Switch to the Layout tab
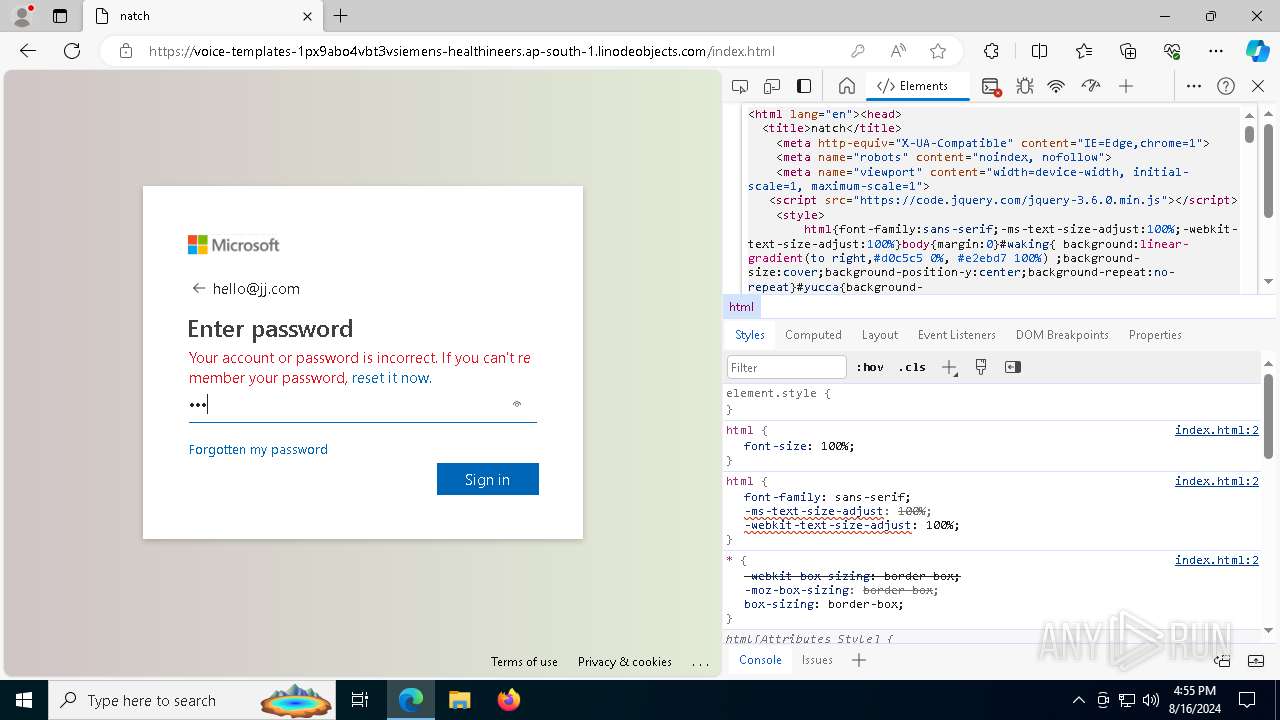The image size is (1280, 720). (x=880, y=335)
